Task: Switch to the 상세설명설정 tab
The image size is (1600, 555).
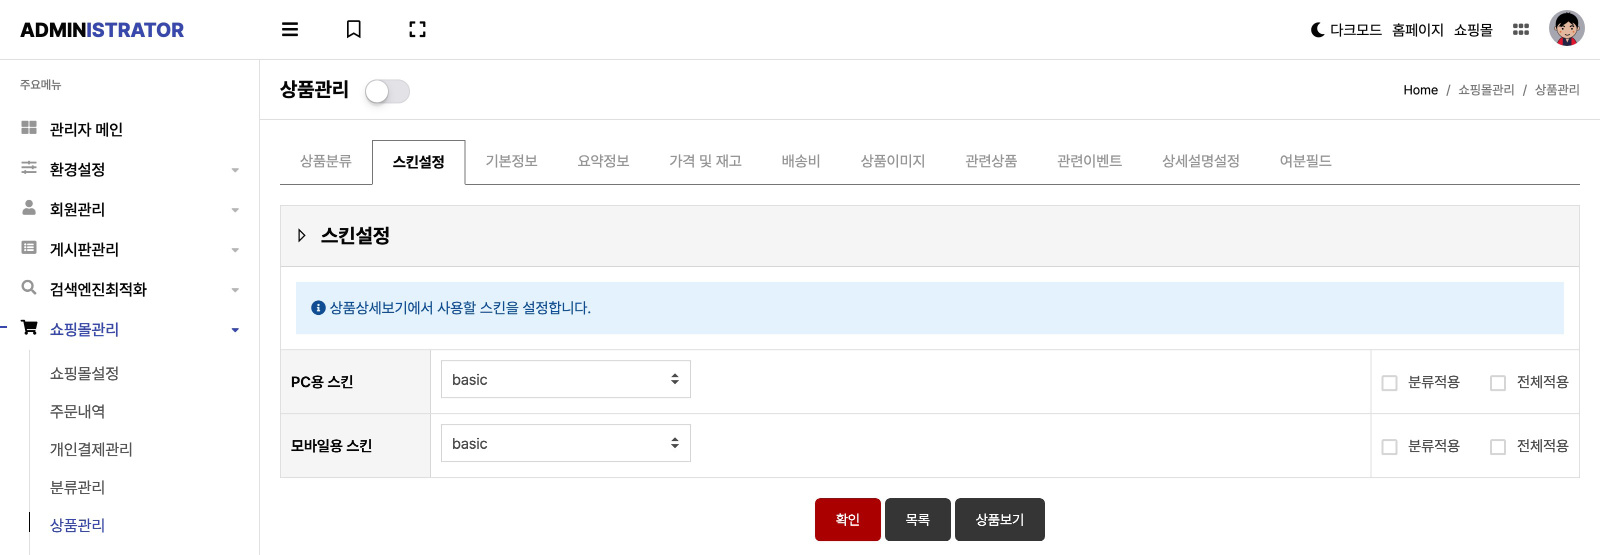Action: click(1200, 161)
